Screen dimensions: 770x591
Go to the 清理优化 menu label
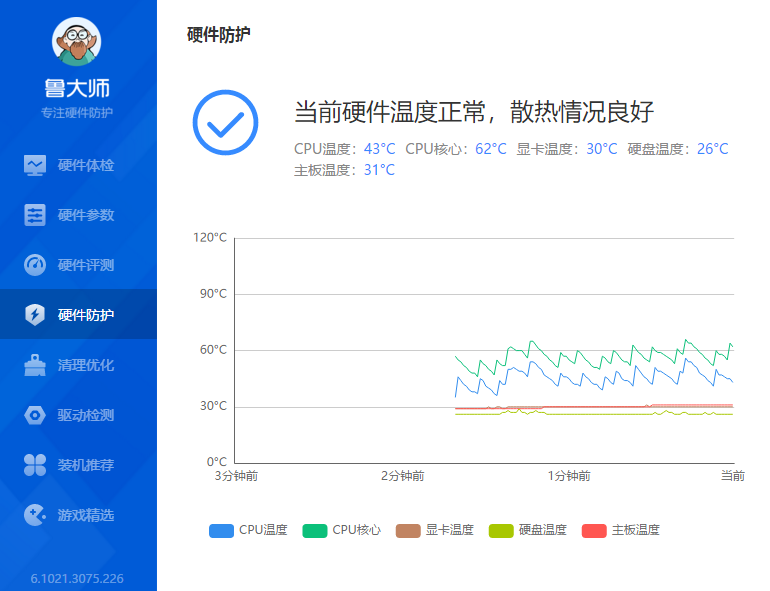coord(85,365)
